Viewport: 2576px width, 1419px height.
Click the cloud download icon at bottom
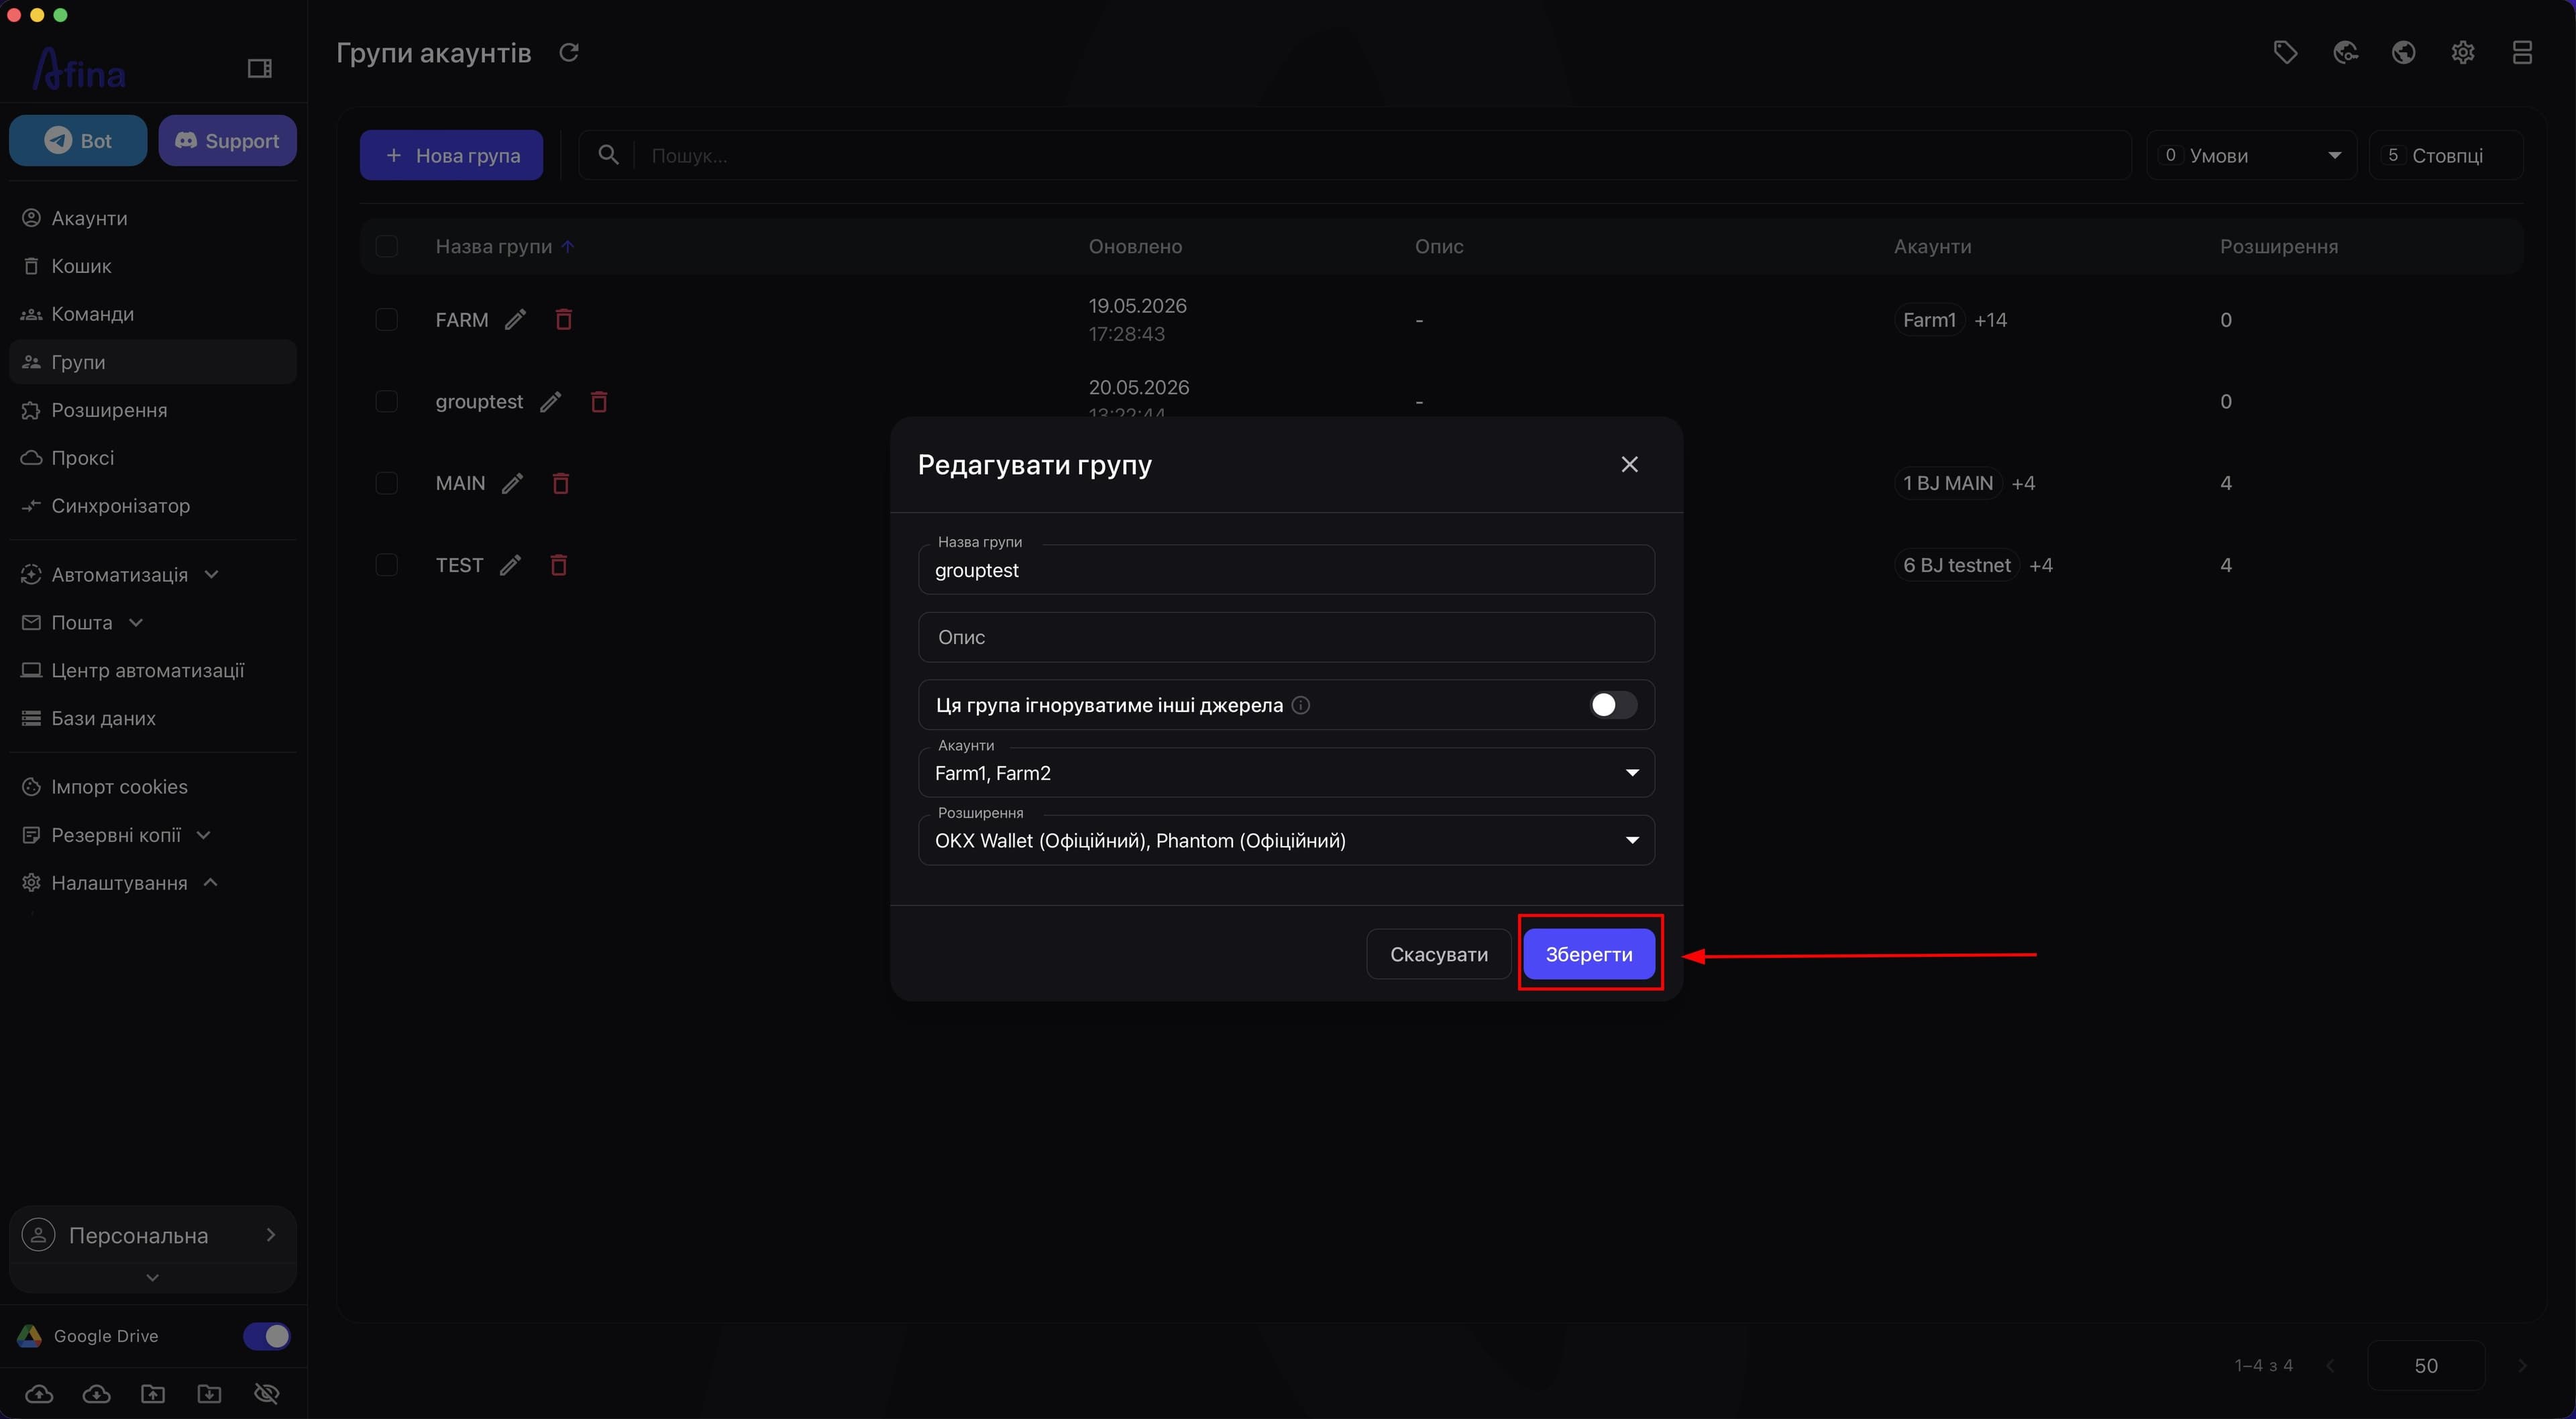click(96, 1394)
